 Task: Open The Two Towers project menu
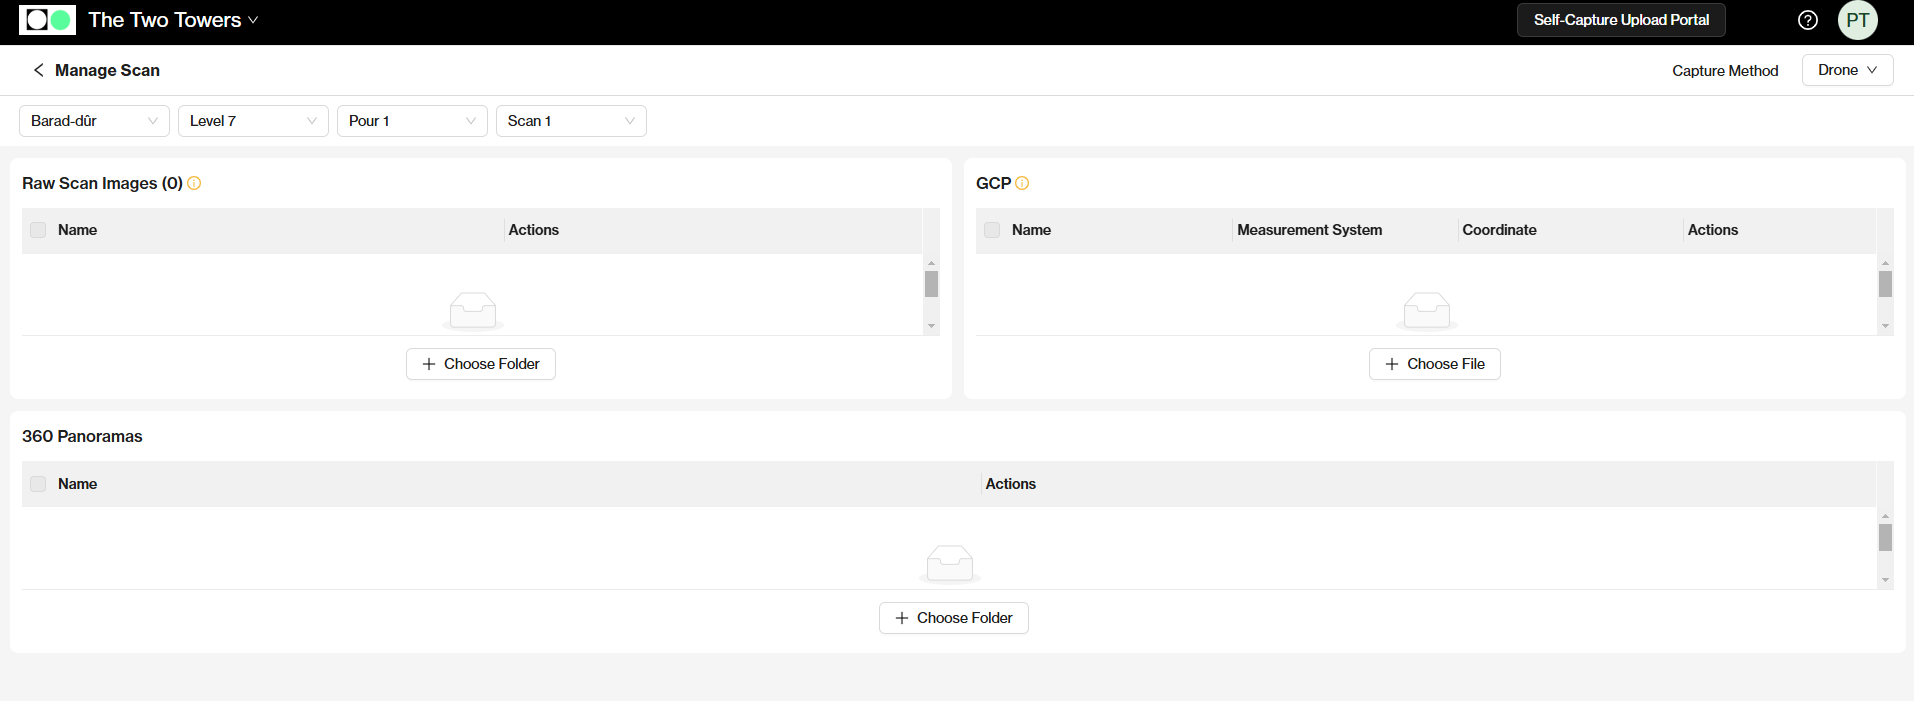[173, 20]
